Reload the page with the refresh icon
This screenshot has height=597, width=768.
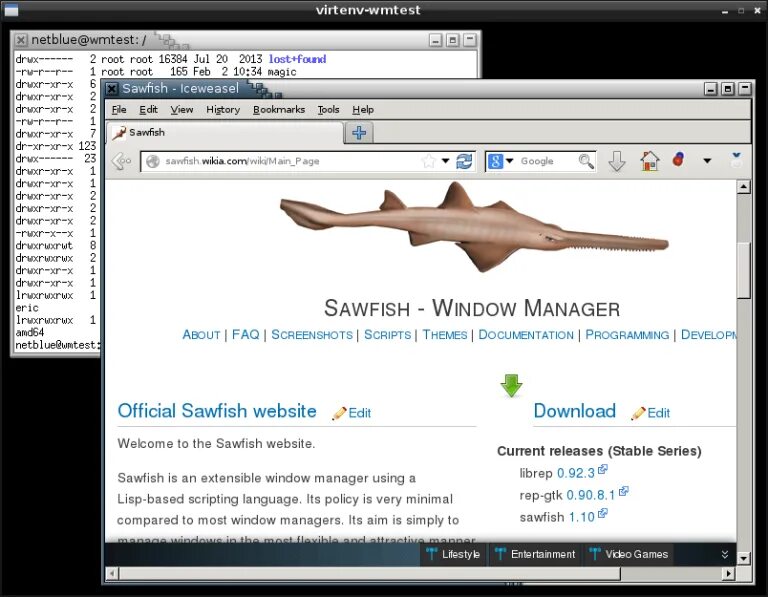[x=464, y=161]
